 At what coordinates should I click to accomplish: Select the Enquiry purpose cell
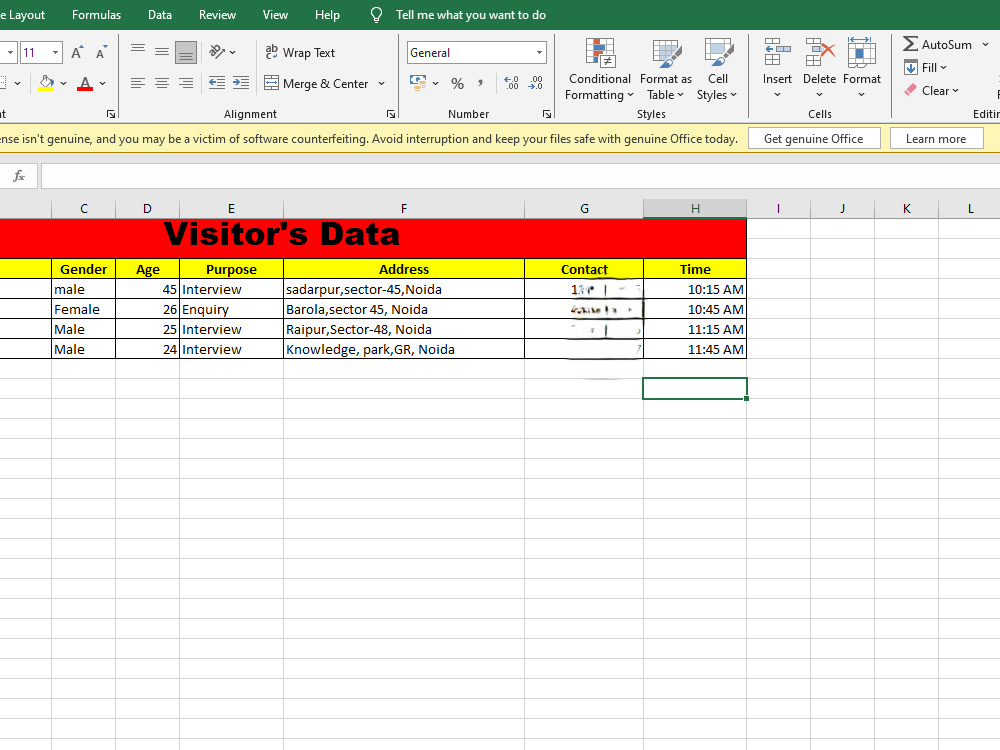pos(232,309)
